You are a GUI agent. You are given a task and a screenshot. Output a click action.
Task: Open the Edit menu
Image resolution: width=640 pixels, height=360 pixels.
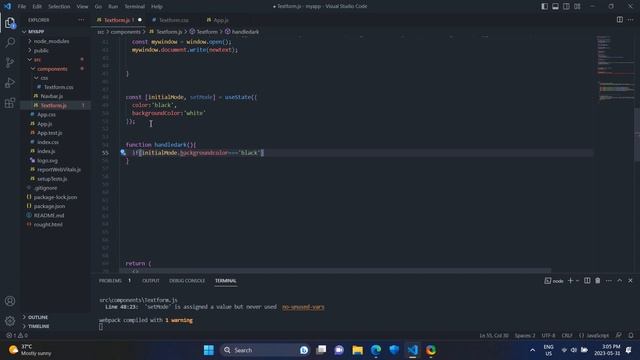pos(37,7)
